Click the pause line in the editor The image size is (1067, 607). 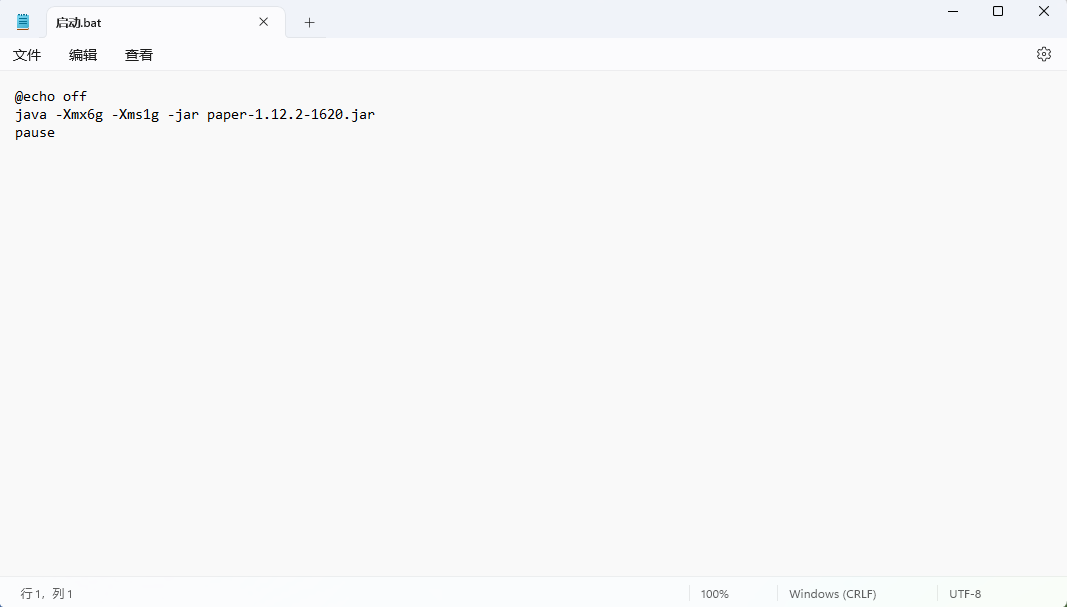35,133
